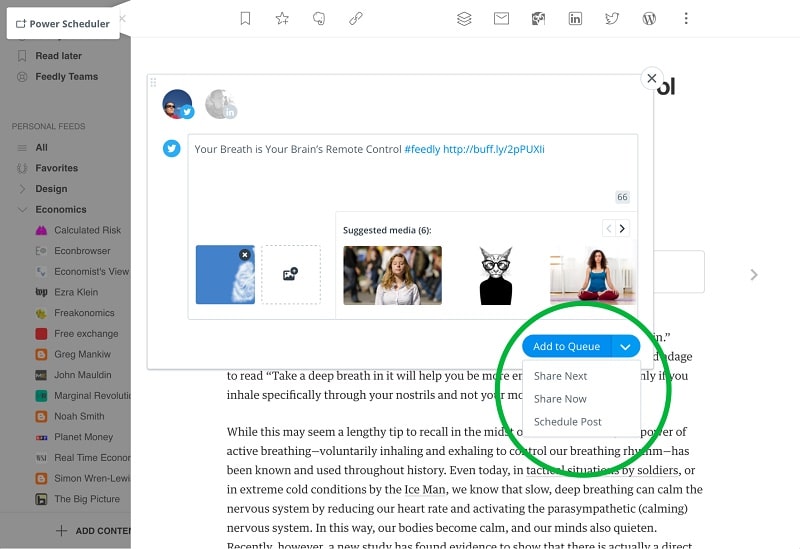Click the character count badge 66

pos(622,197)
